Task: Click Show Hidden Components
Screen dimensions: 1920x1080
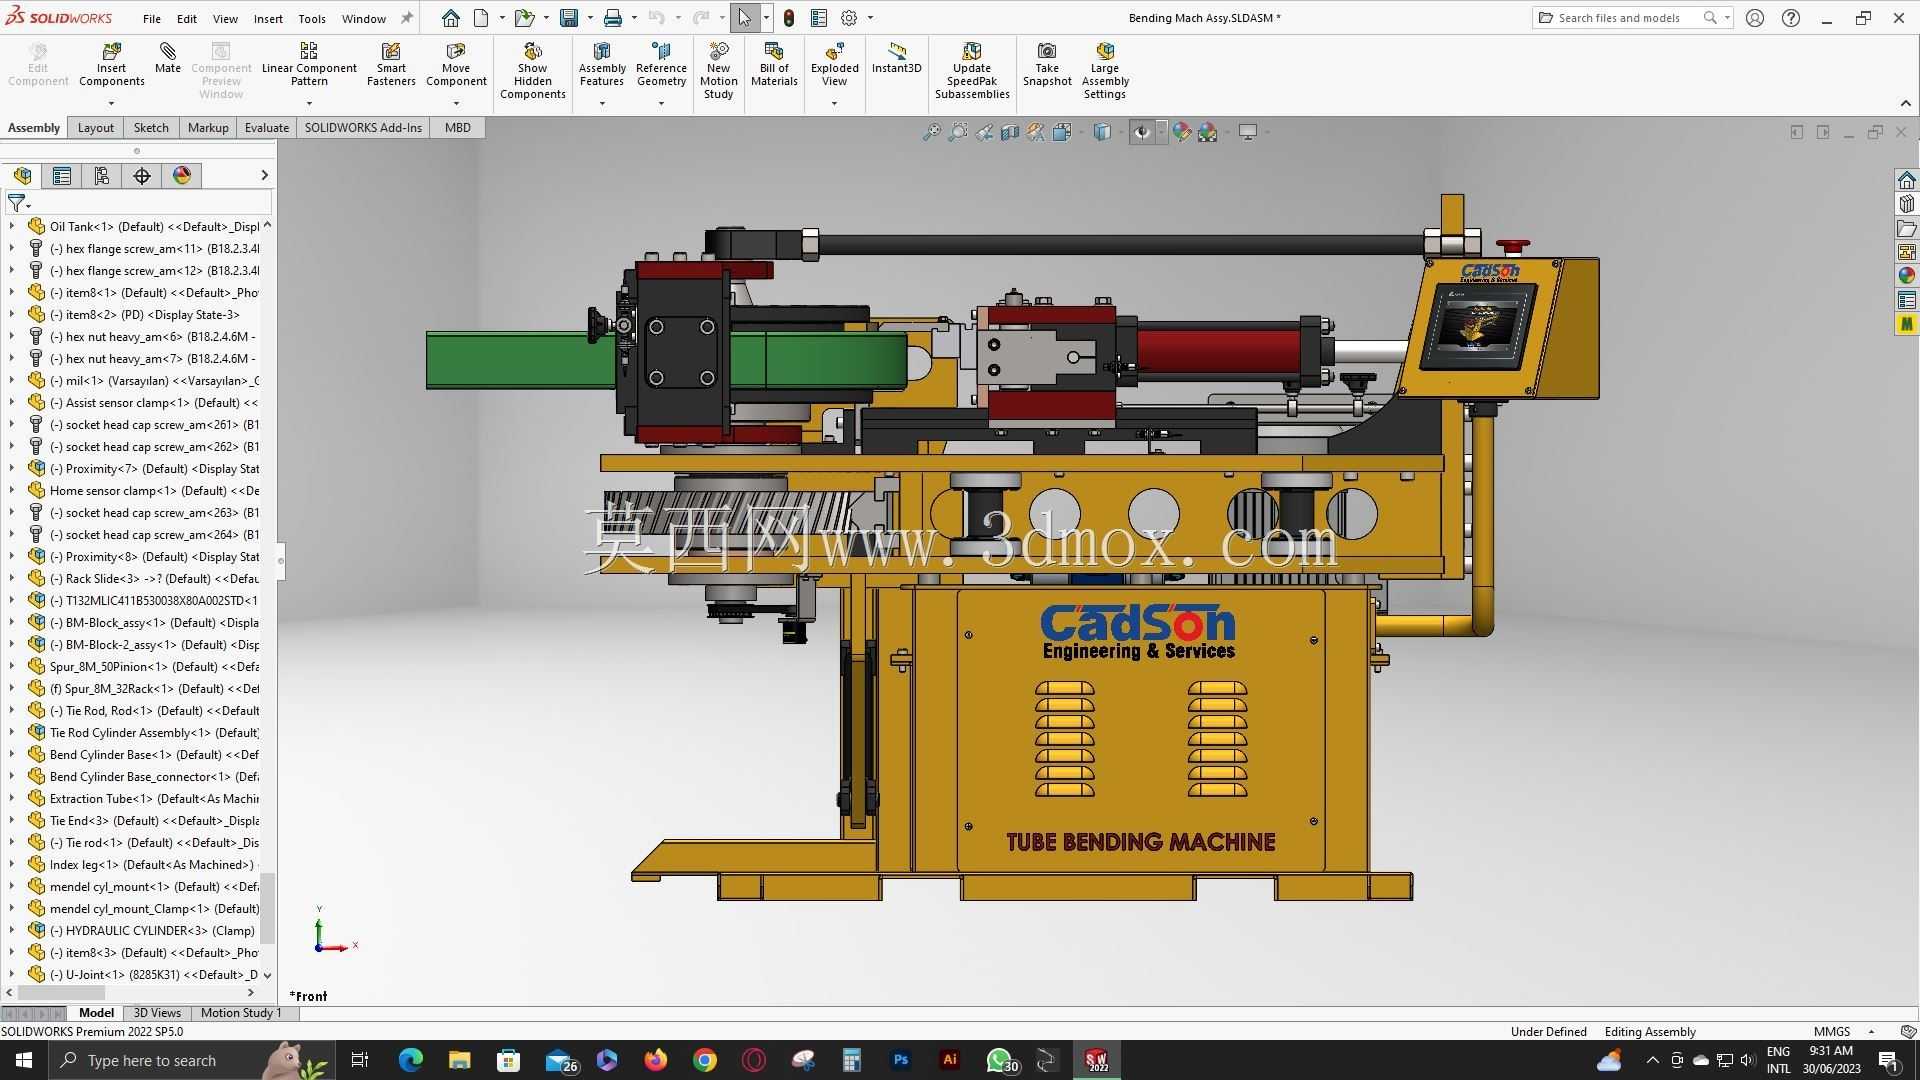Action: (533, 70)
